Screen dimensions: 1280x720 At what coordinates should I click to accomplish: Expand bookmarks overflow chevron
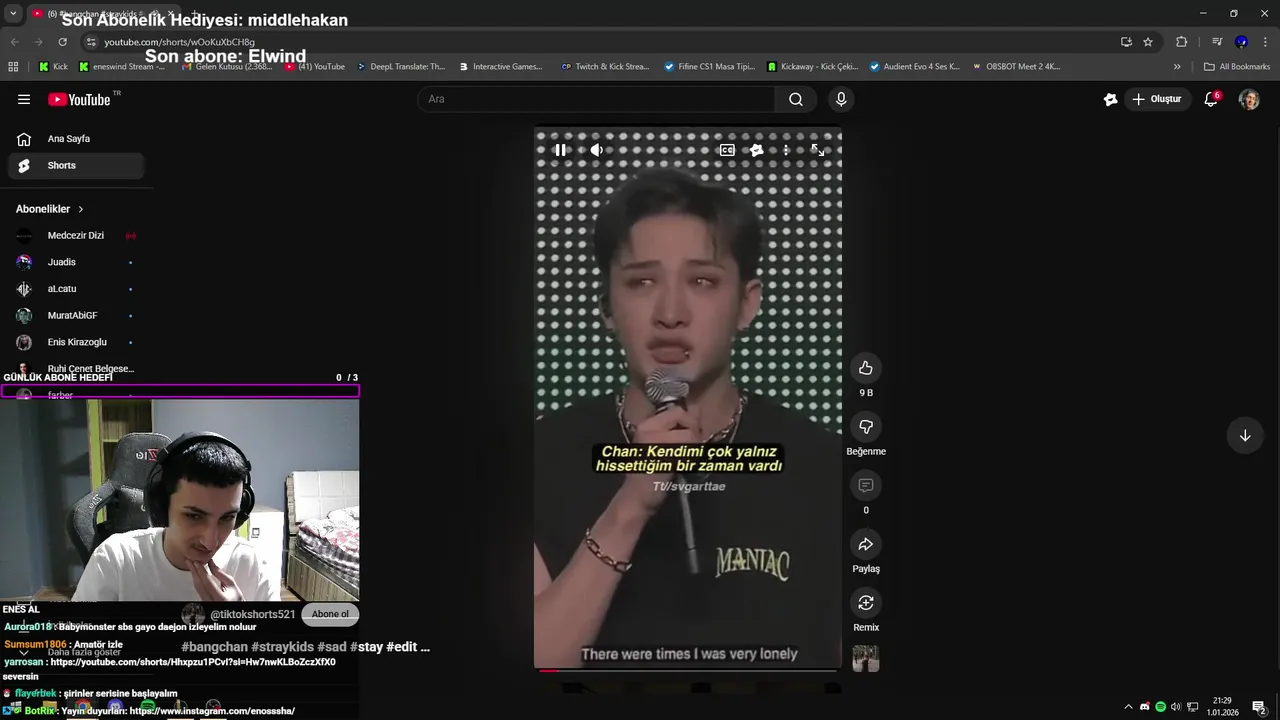1177,67
